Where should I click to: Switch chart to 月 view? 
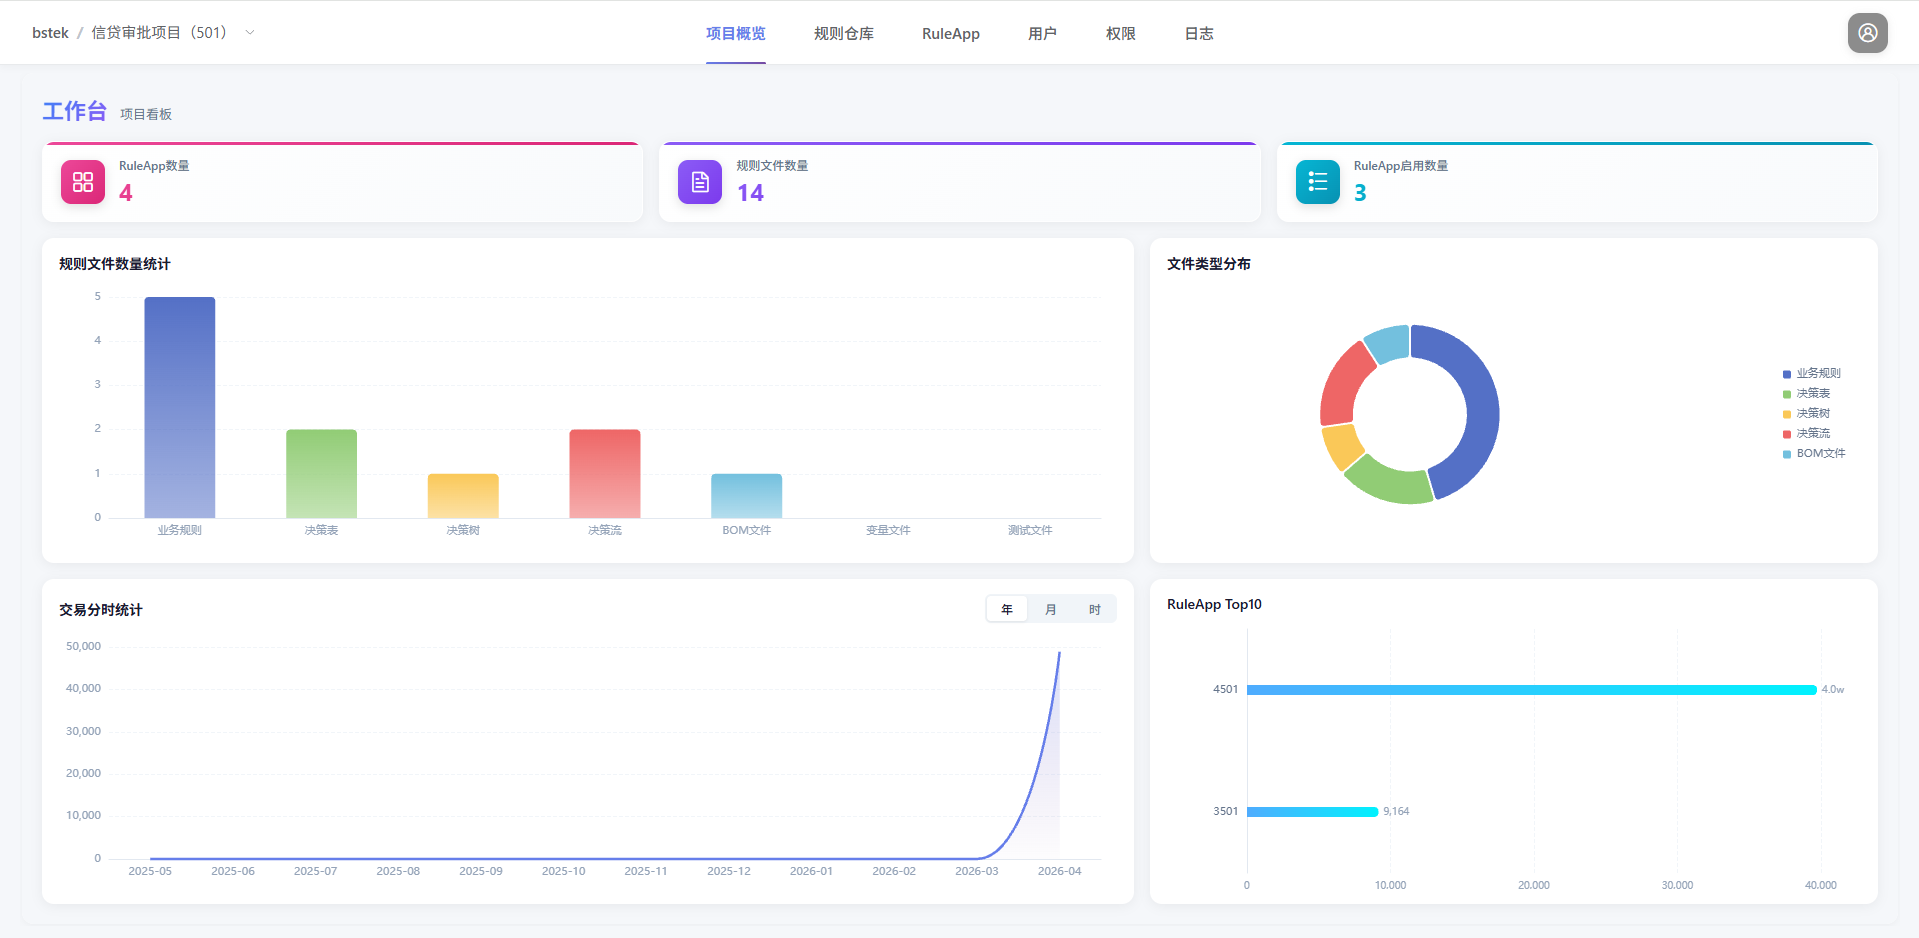coord(1051,610)
